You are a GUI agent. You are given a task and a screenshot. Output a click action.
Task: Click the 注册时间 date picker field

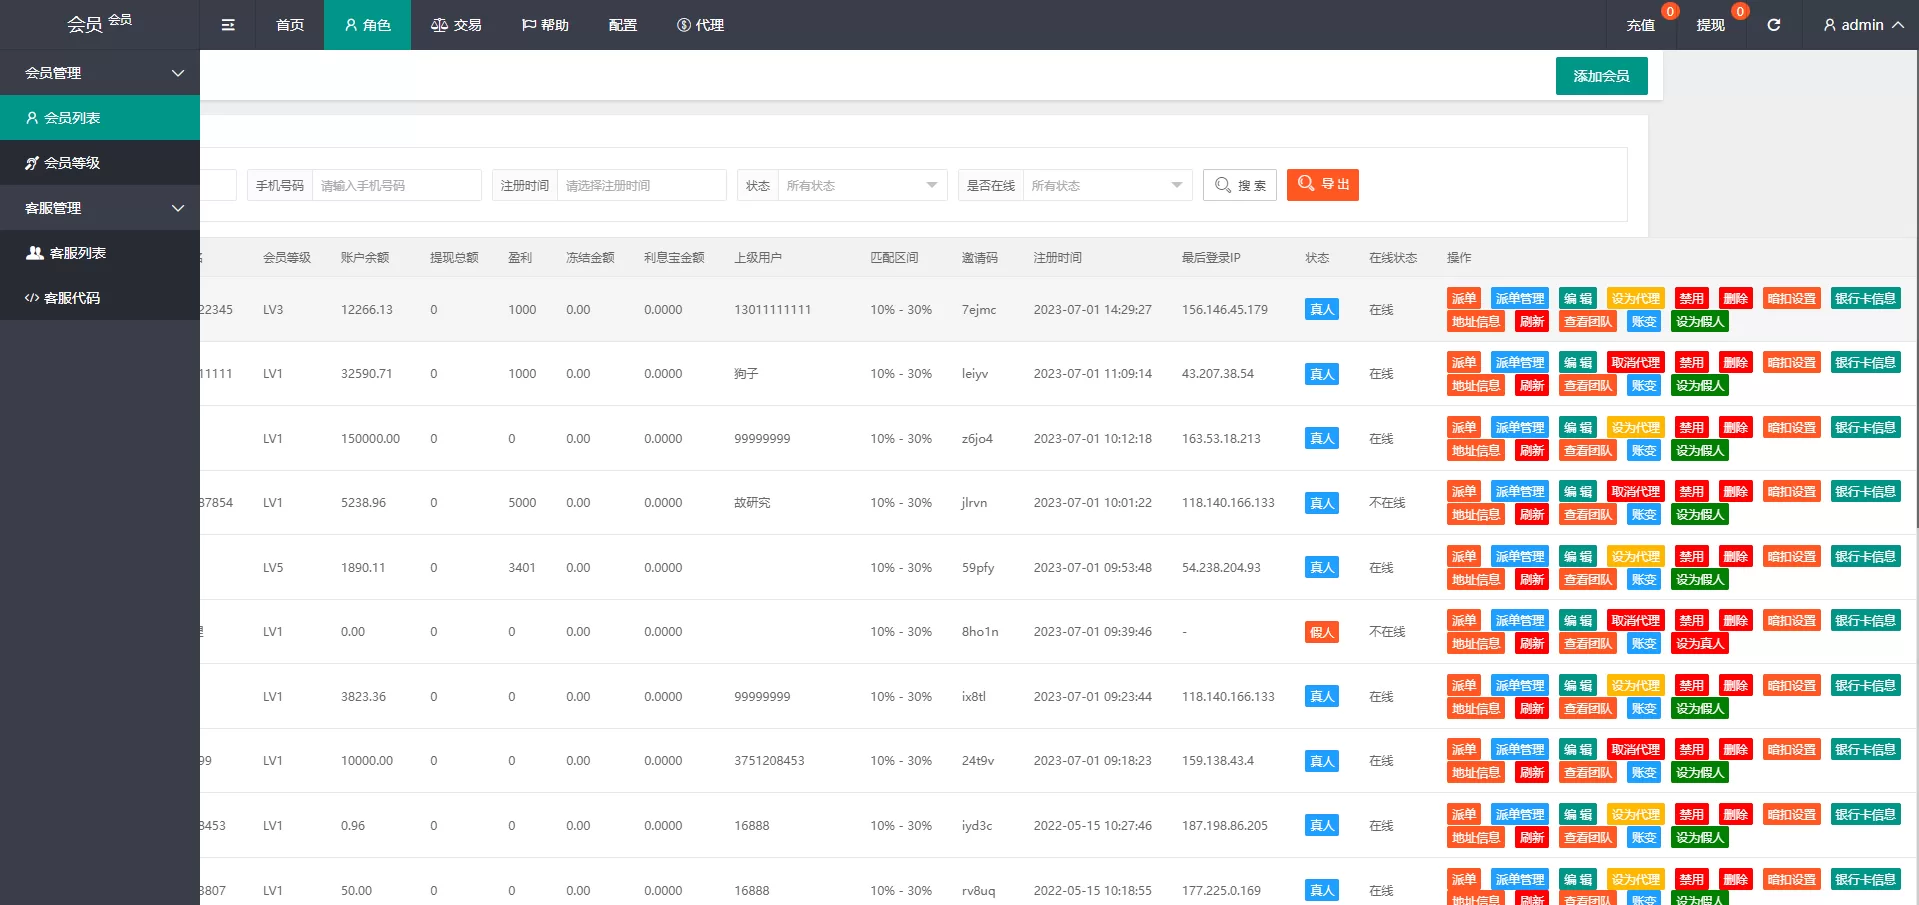[641, 185]
